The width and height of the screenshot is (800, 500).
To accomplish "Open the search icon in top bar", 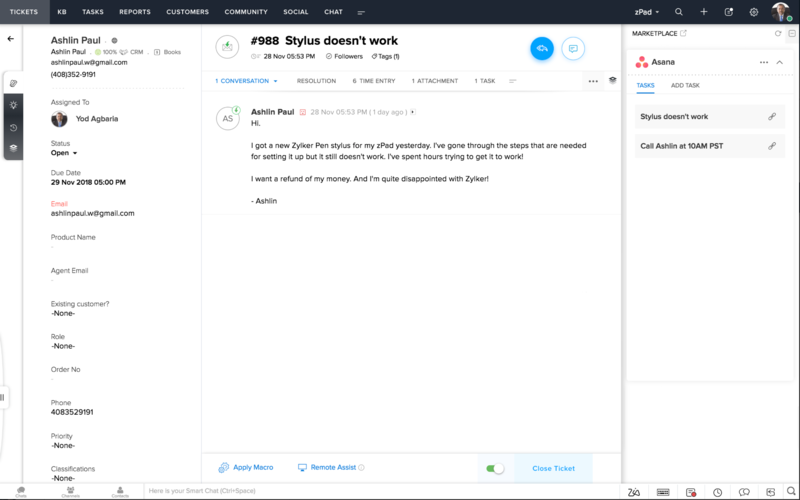I will coord(679,12).
